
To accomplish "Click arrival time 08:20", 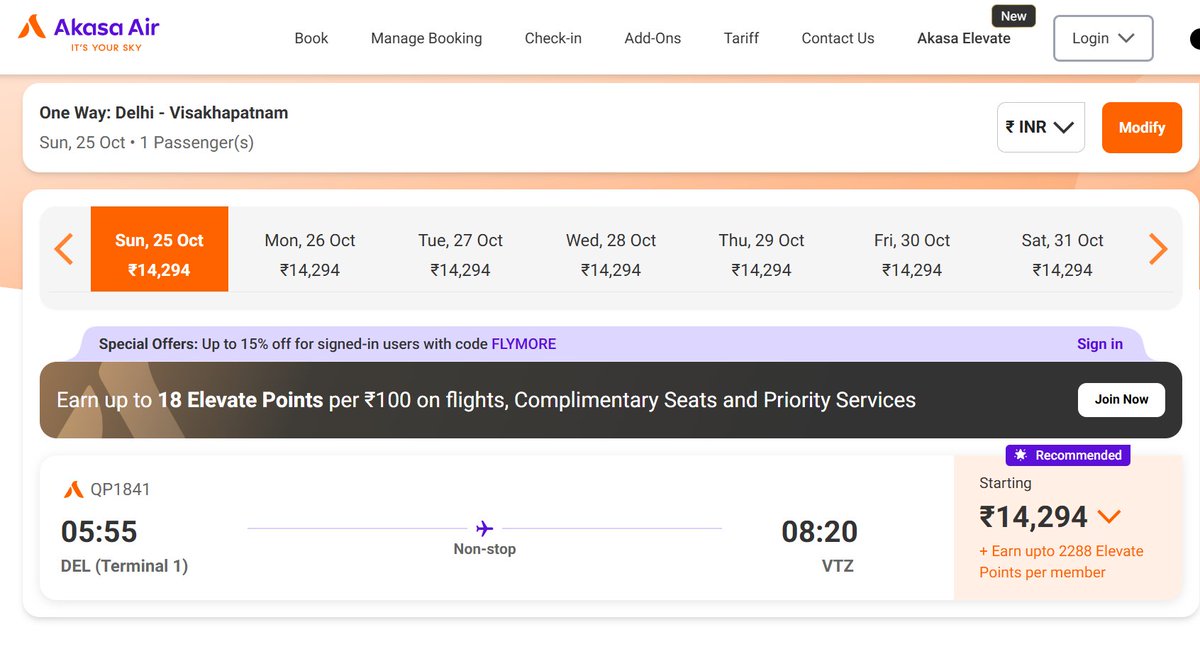I will coord(819,531).
